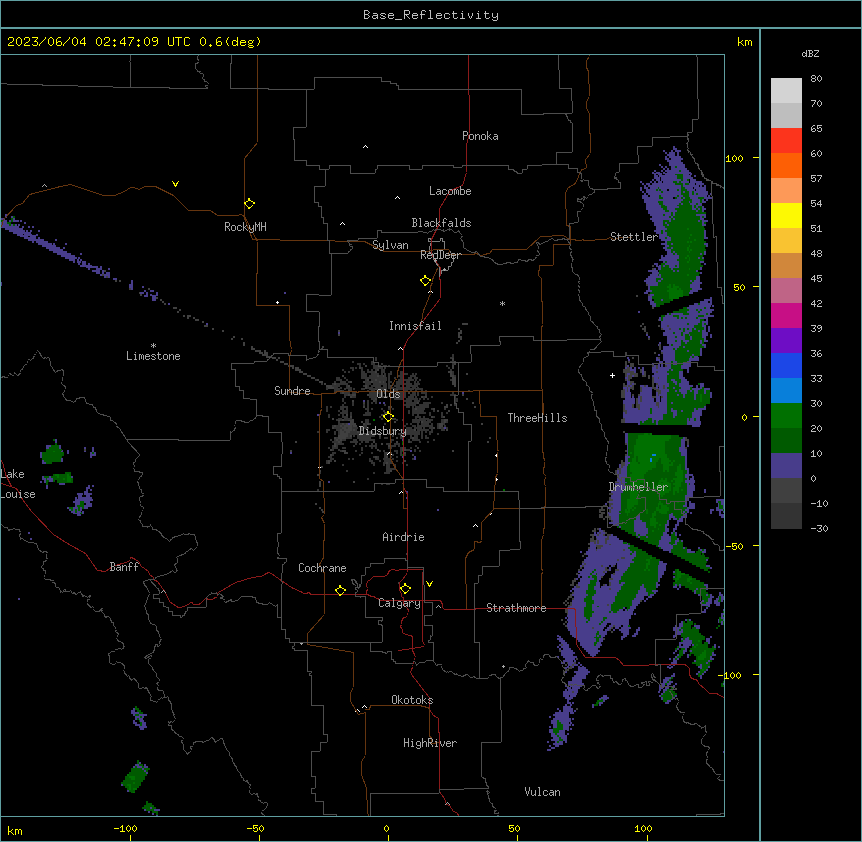Click the Airdrie town label
This screenshot has width=862, height=842.
pyautogui.click(x=403, y=537)
